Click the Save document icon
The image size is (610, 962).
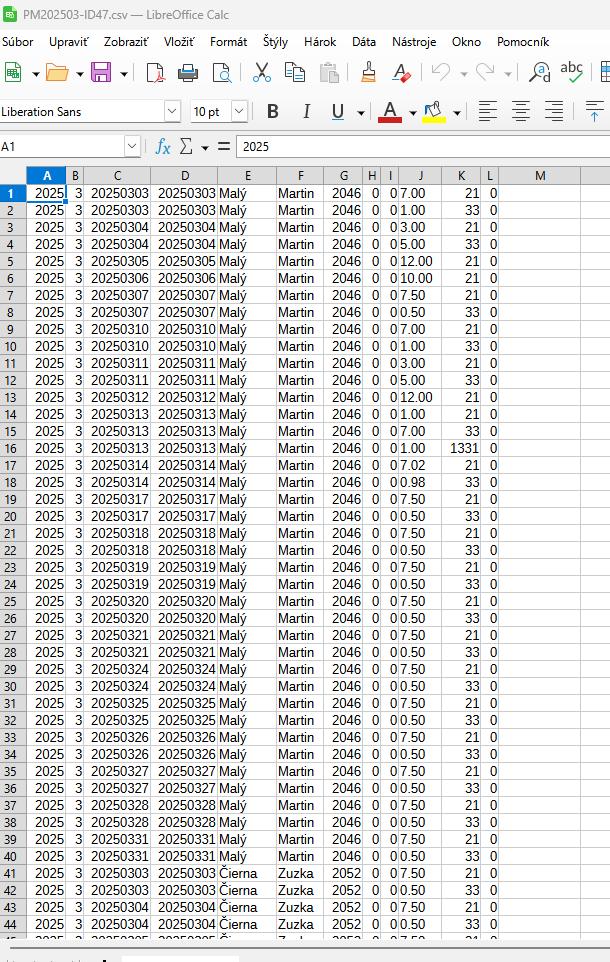point(101,72)
